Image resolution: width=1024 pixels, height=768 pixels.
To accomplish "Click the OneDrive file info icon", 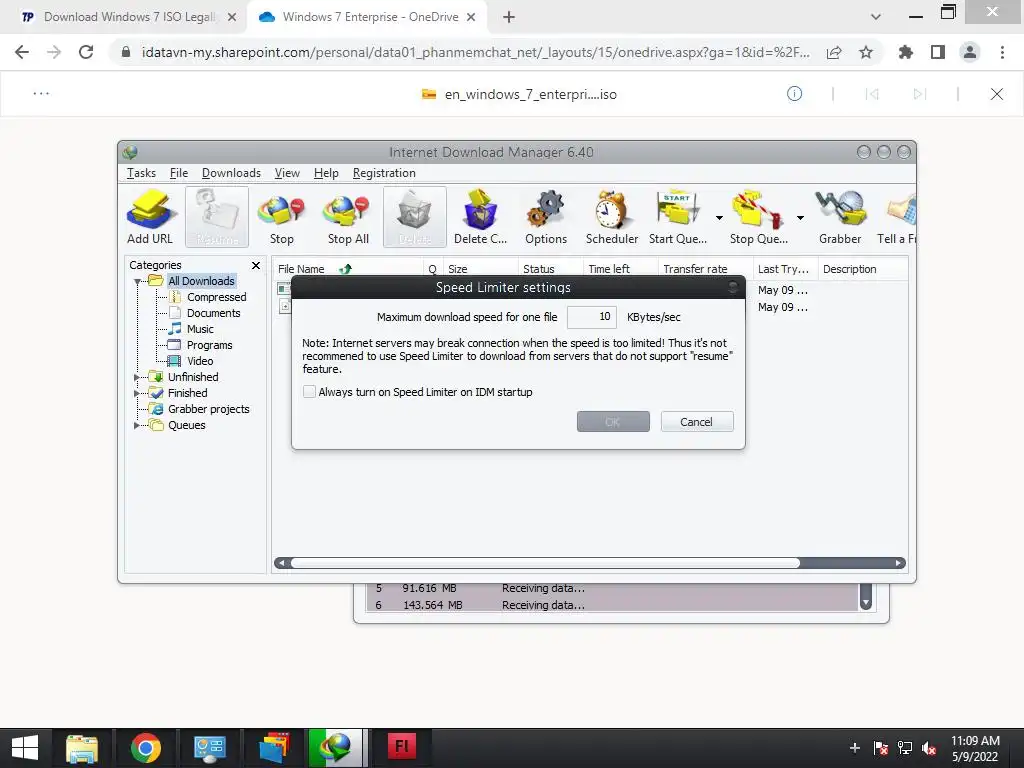I will (x=794, y=93).
